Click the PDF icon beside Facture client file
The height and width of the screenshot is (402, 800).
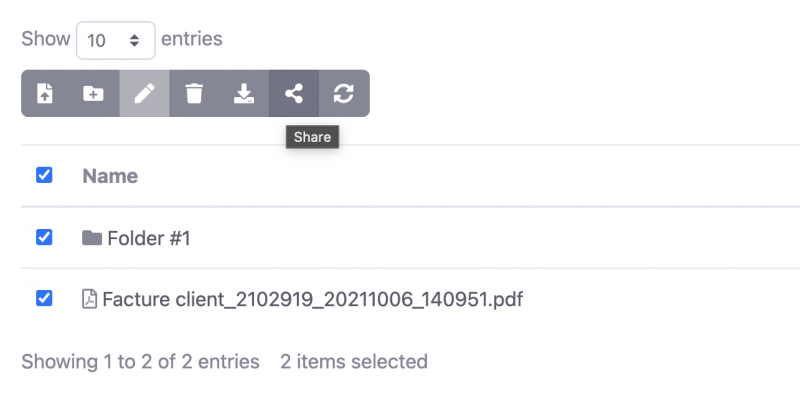click(90, 298)
